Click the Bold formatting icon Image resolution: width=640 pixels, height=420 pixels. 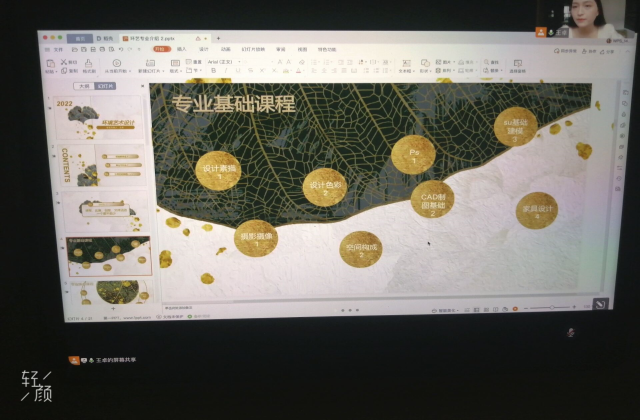[x=212, y=71]
